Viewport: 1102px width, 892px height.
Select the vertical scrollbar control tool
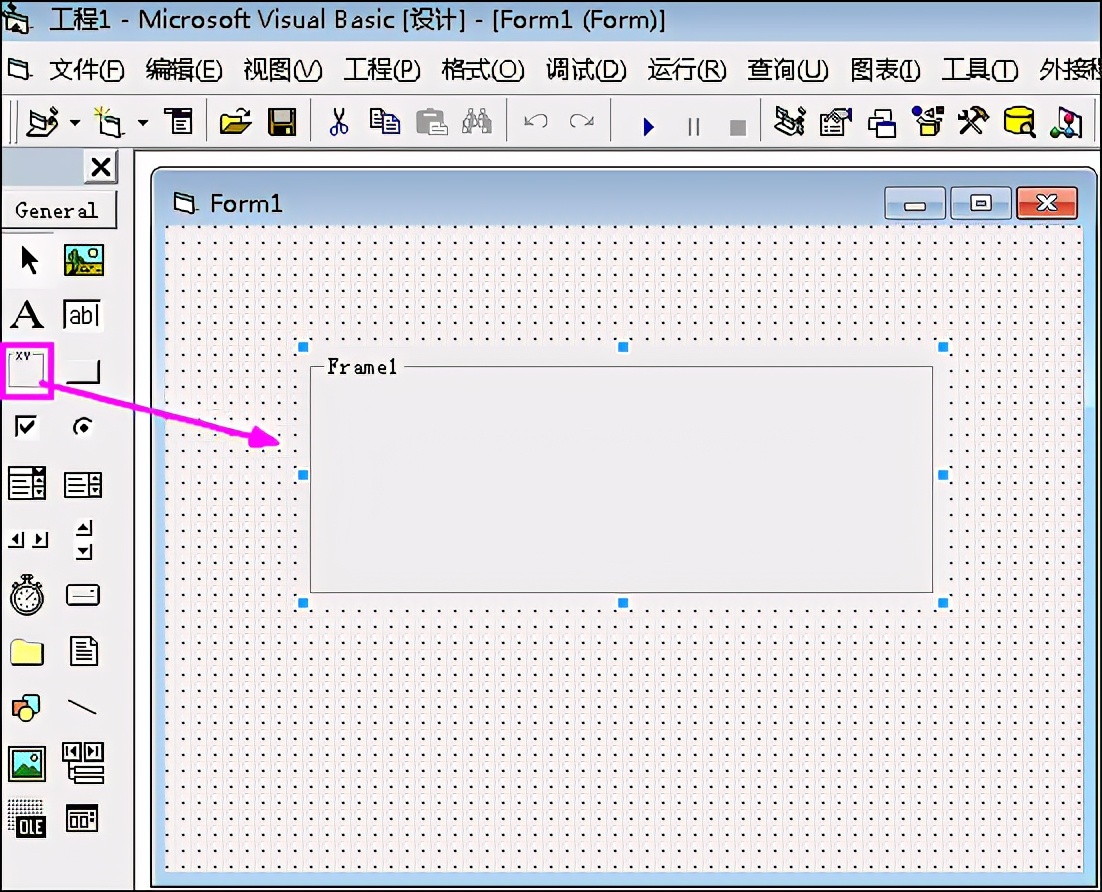point(84,540)
